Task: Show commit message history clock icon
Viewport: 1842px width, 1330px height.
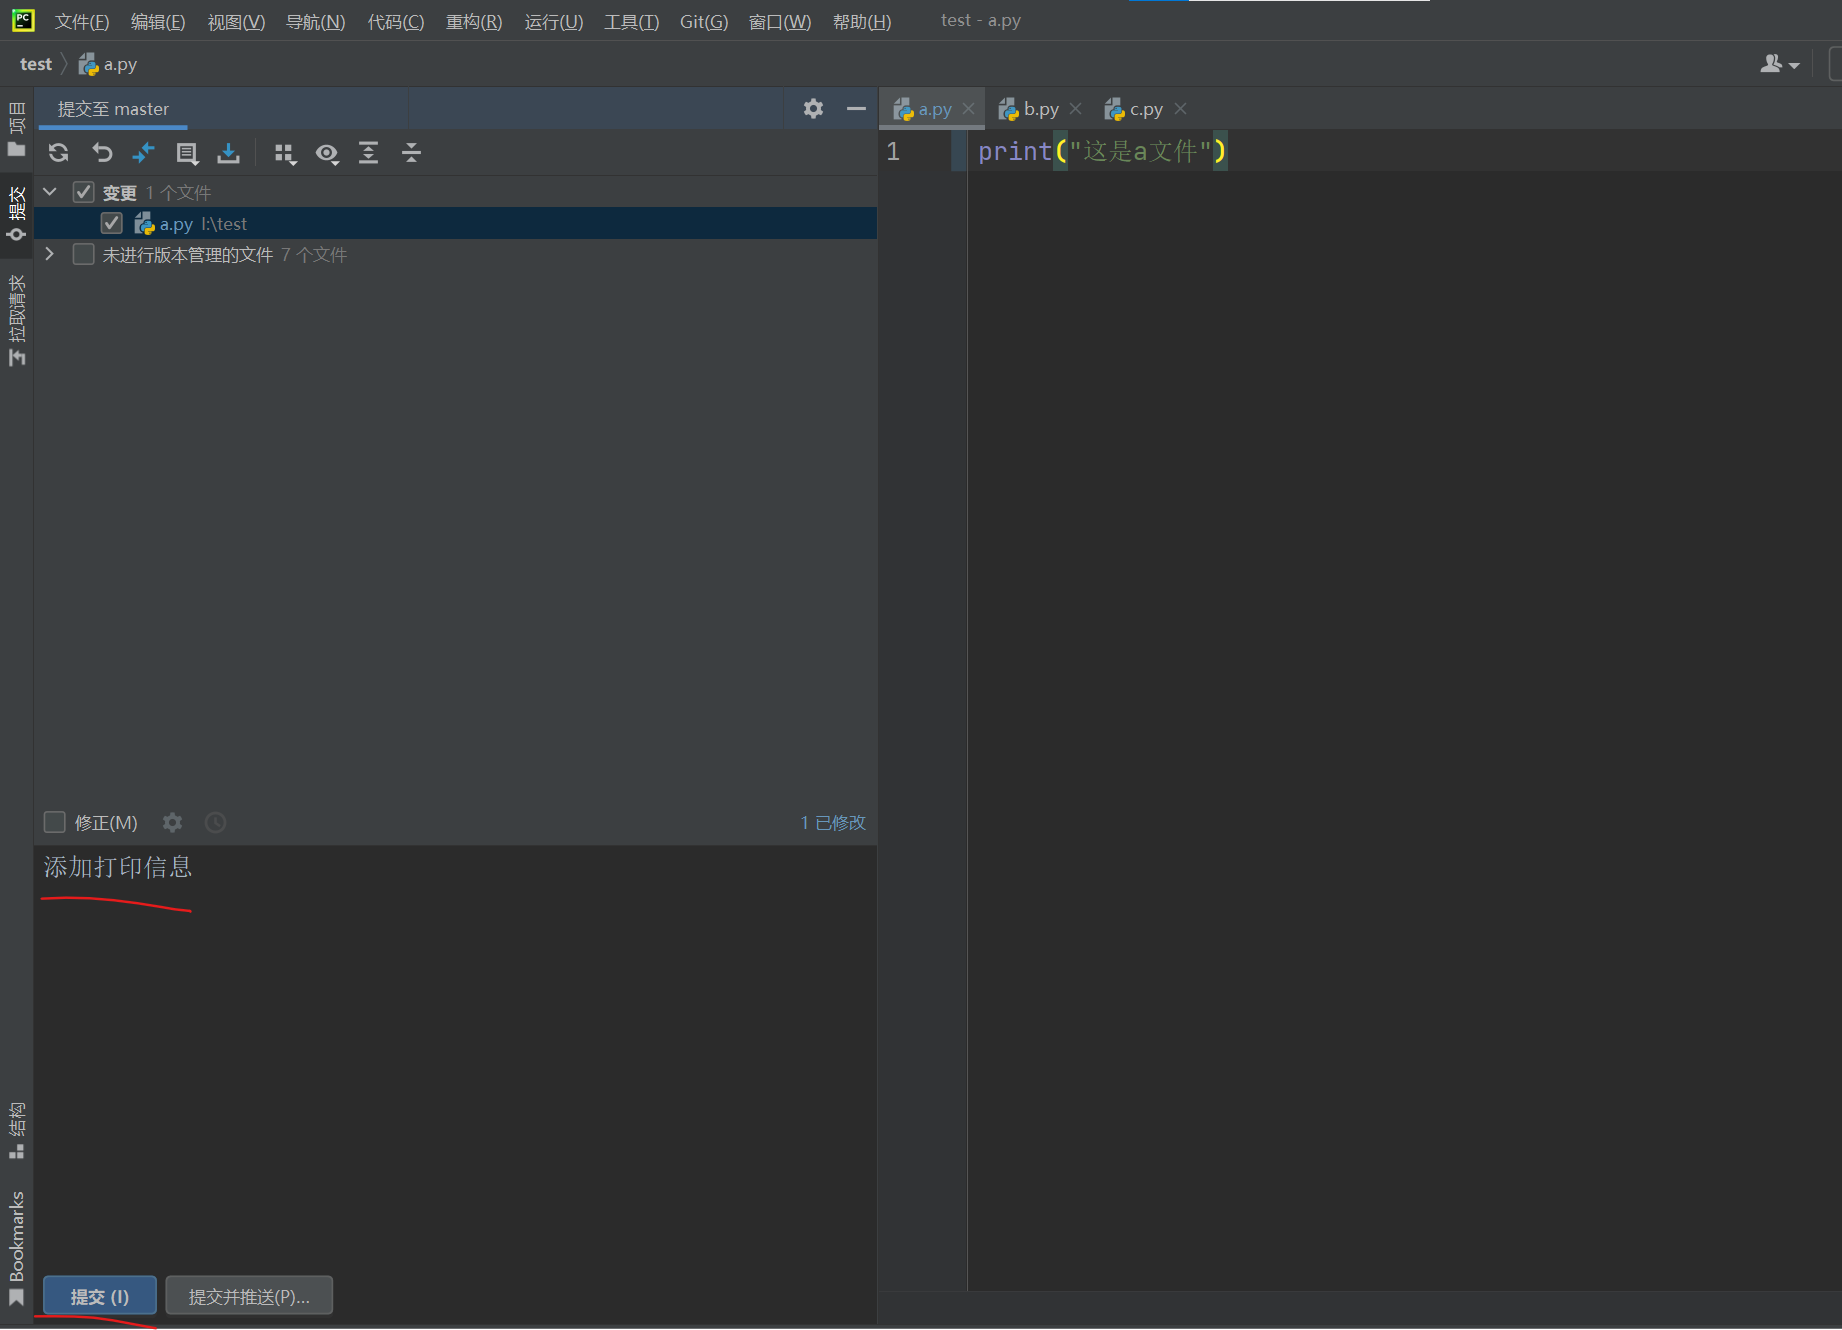Action: [x=215, y=822]
